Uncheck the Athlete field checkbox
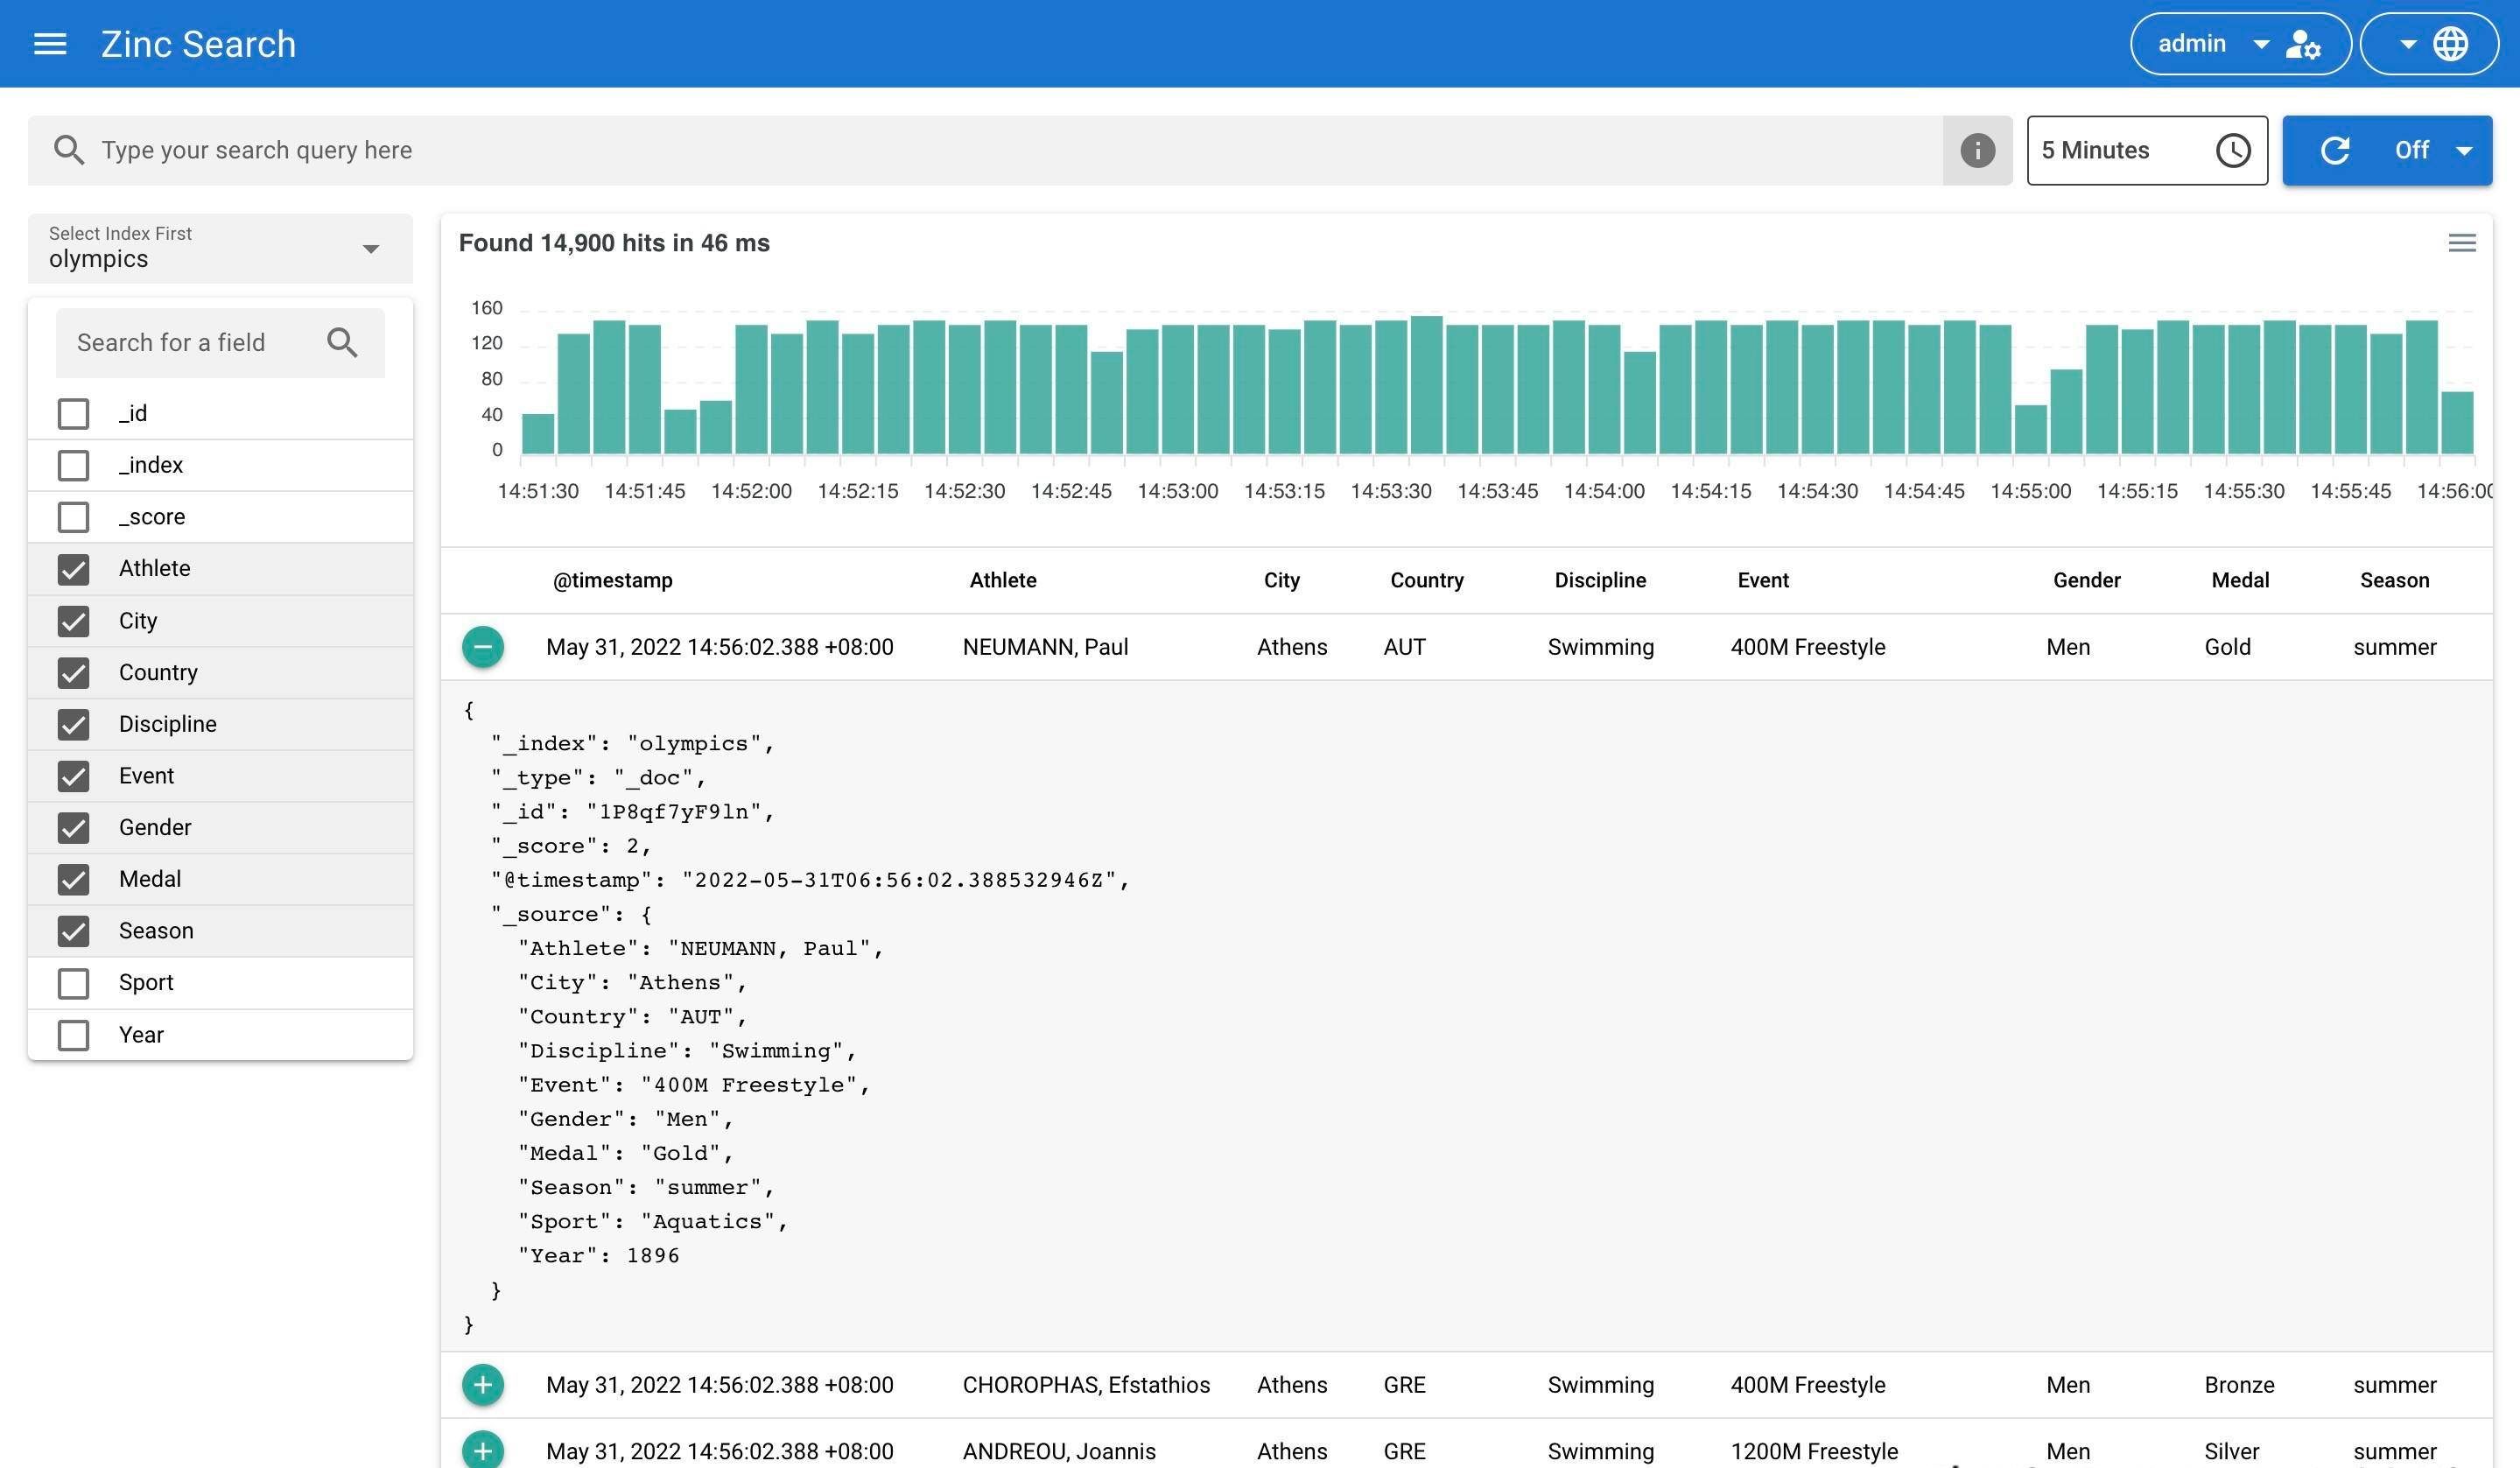Image resolution: width=2520 pixels, height=1468 pixels. point(73,569)
